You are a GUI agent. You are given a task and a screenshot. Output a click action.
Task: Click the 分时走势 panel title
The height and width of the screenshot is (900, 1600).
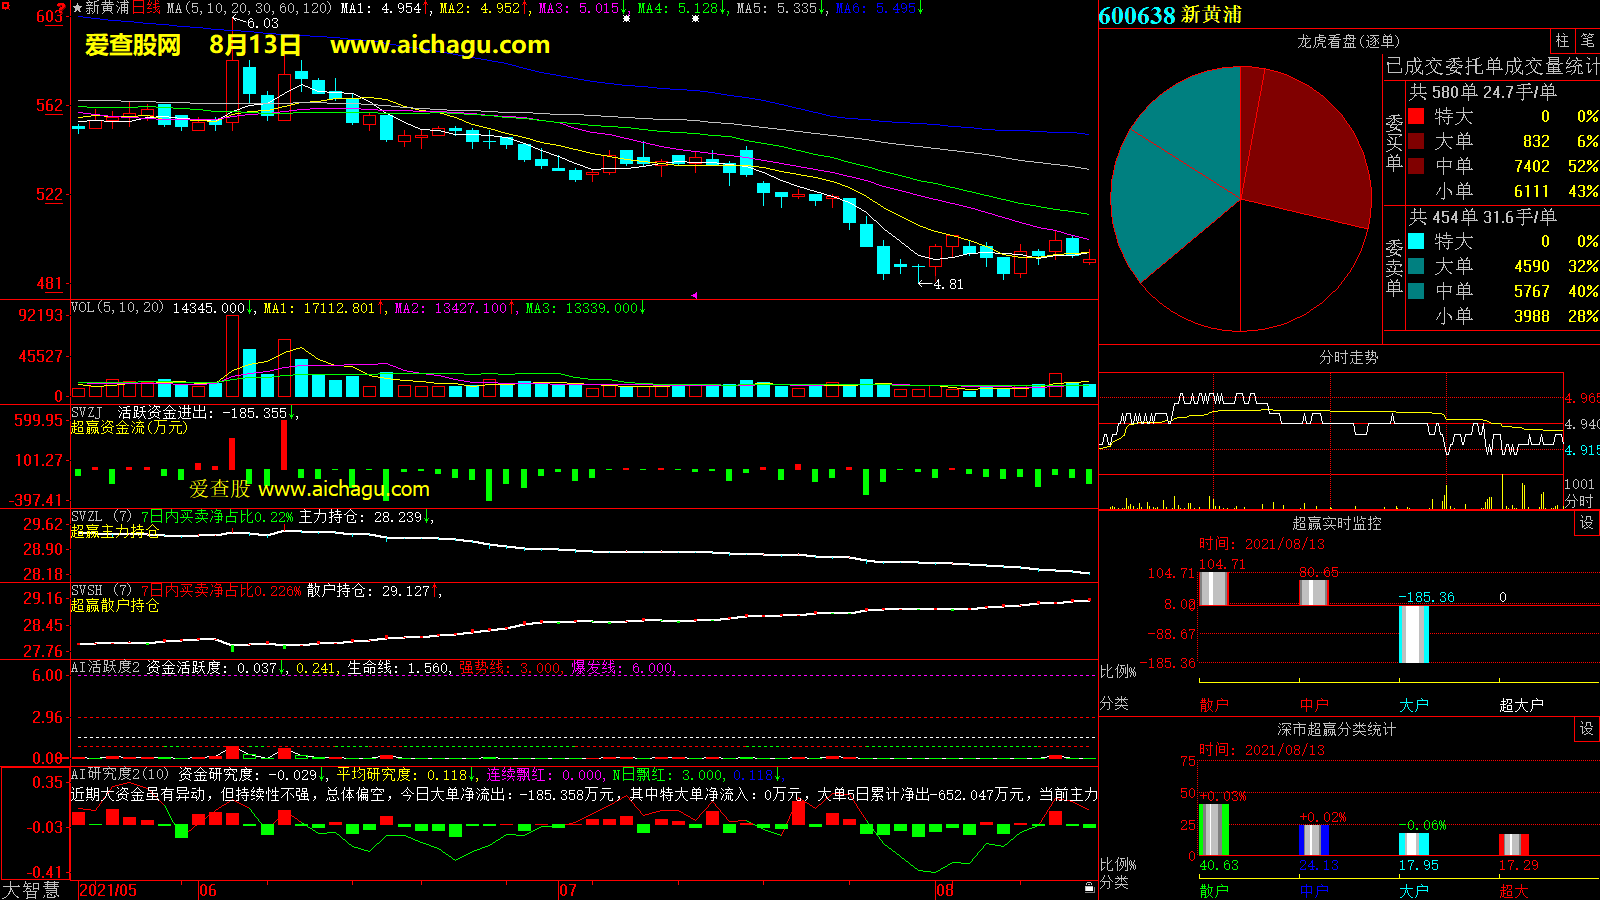1348,357
